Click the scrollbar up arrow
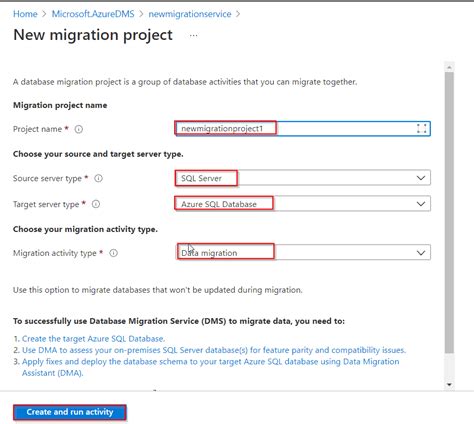The width and height of the screenshot is (474, 424). pyautogui.click(x=449, y=67)
